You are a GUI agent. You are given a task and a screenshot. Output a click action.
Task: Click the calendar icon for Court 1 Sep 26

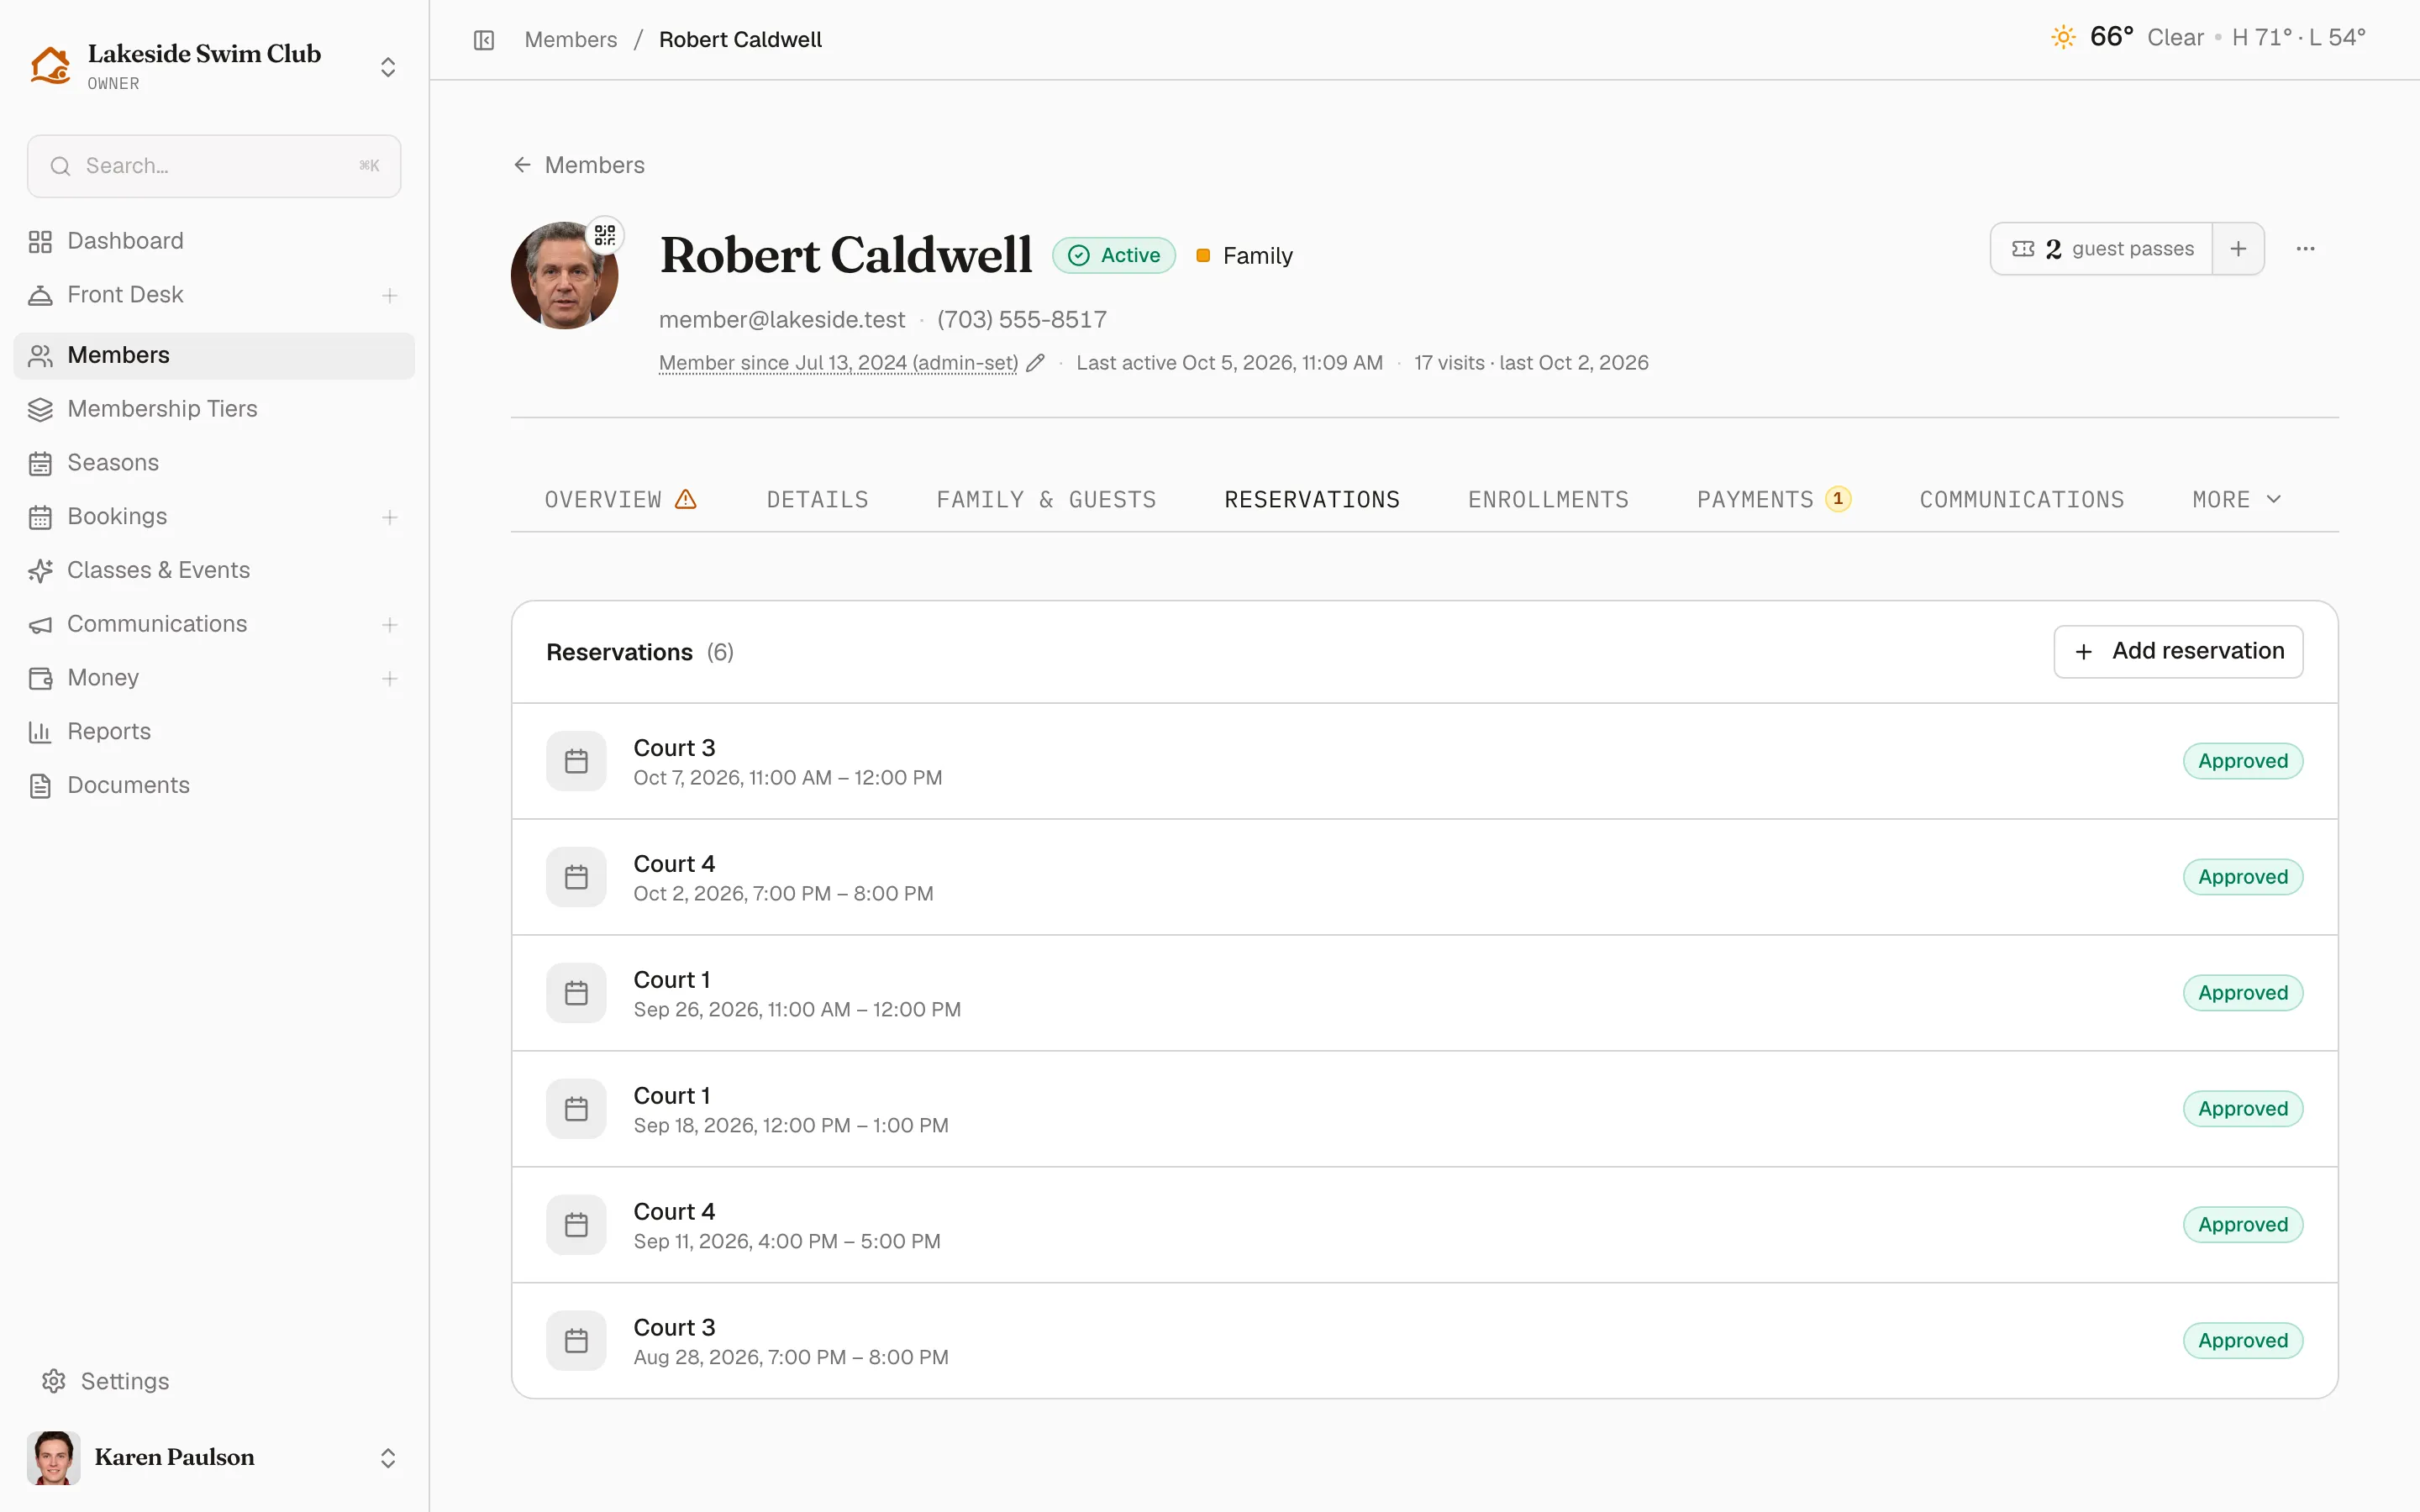(x=576, y=993)
